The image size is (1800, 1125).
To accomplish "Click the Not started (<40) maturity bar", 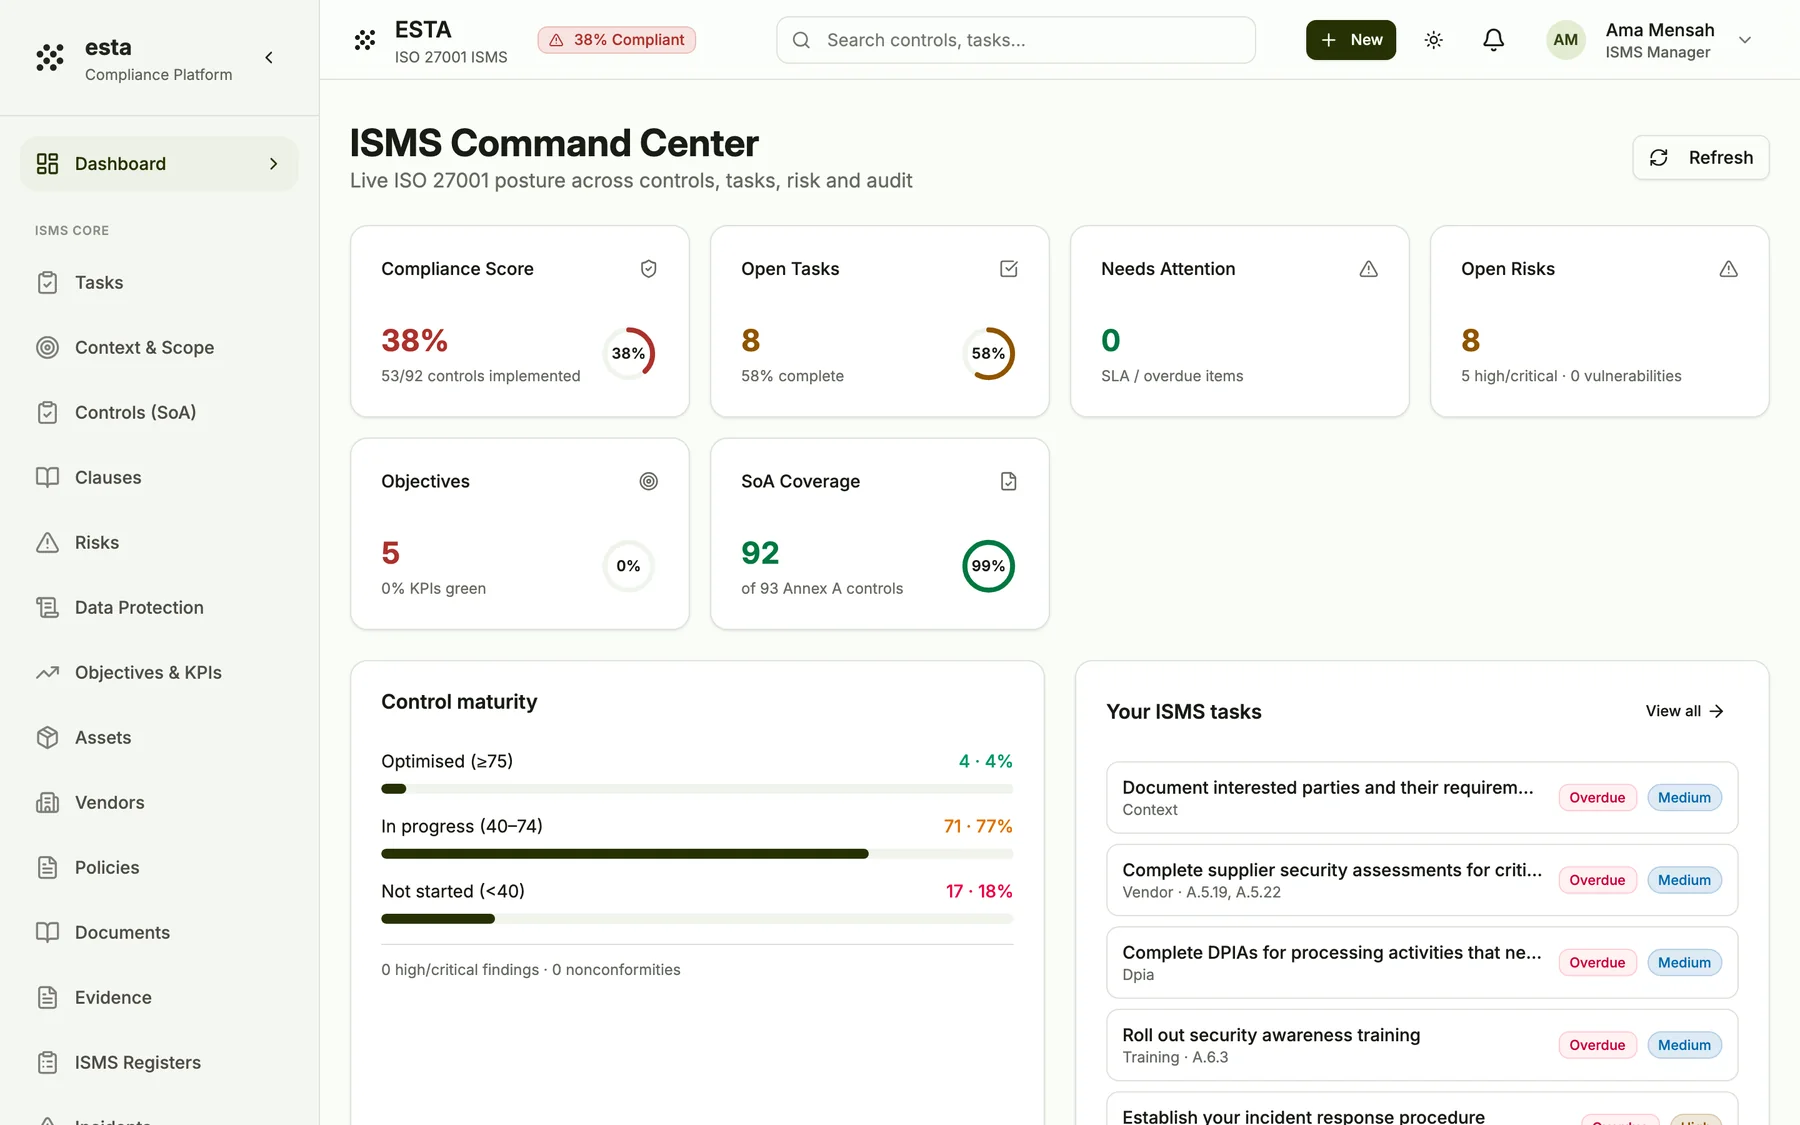I will [697, 919].
